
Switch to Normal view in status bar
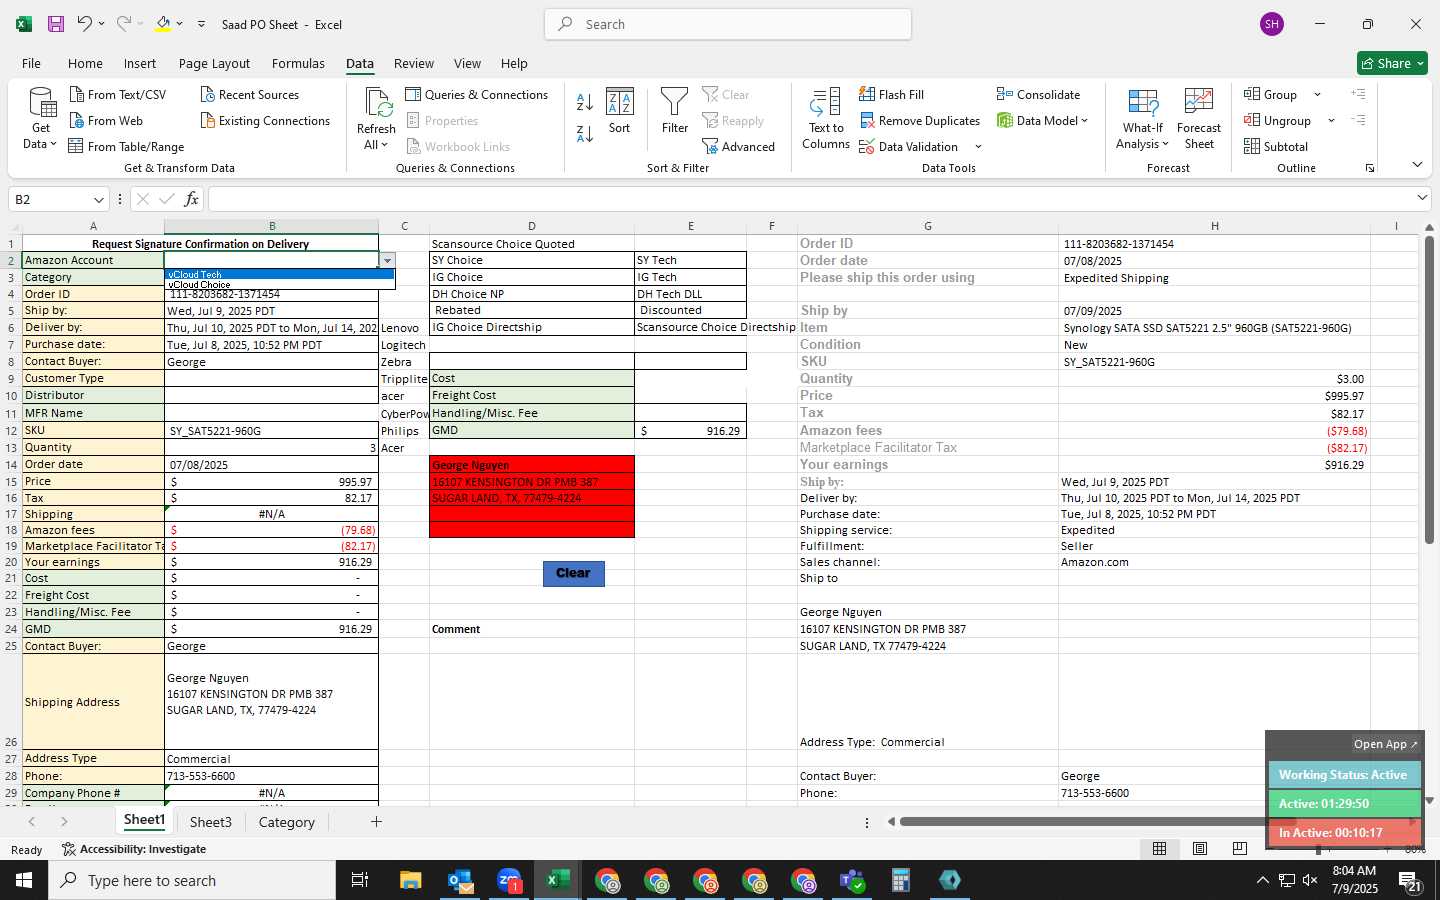click(1159, 848)
